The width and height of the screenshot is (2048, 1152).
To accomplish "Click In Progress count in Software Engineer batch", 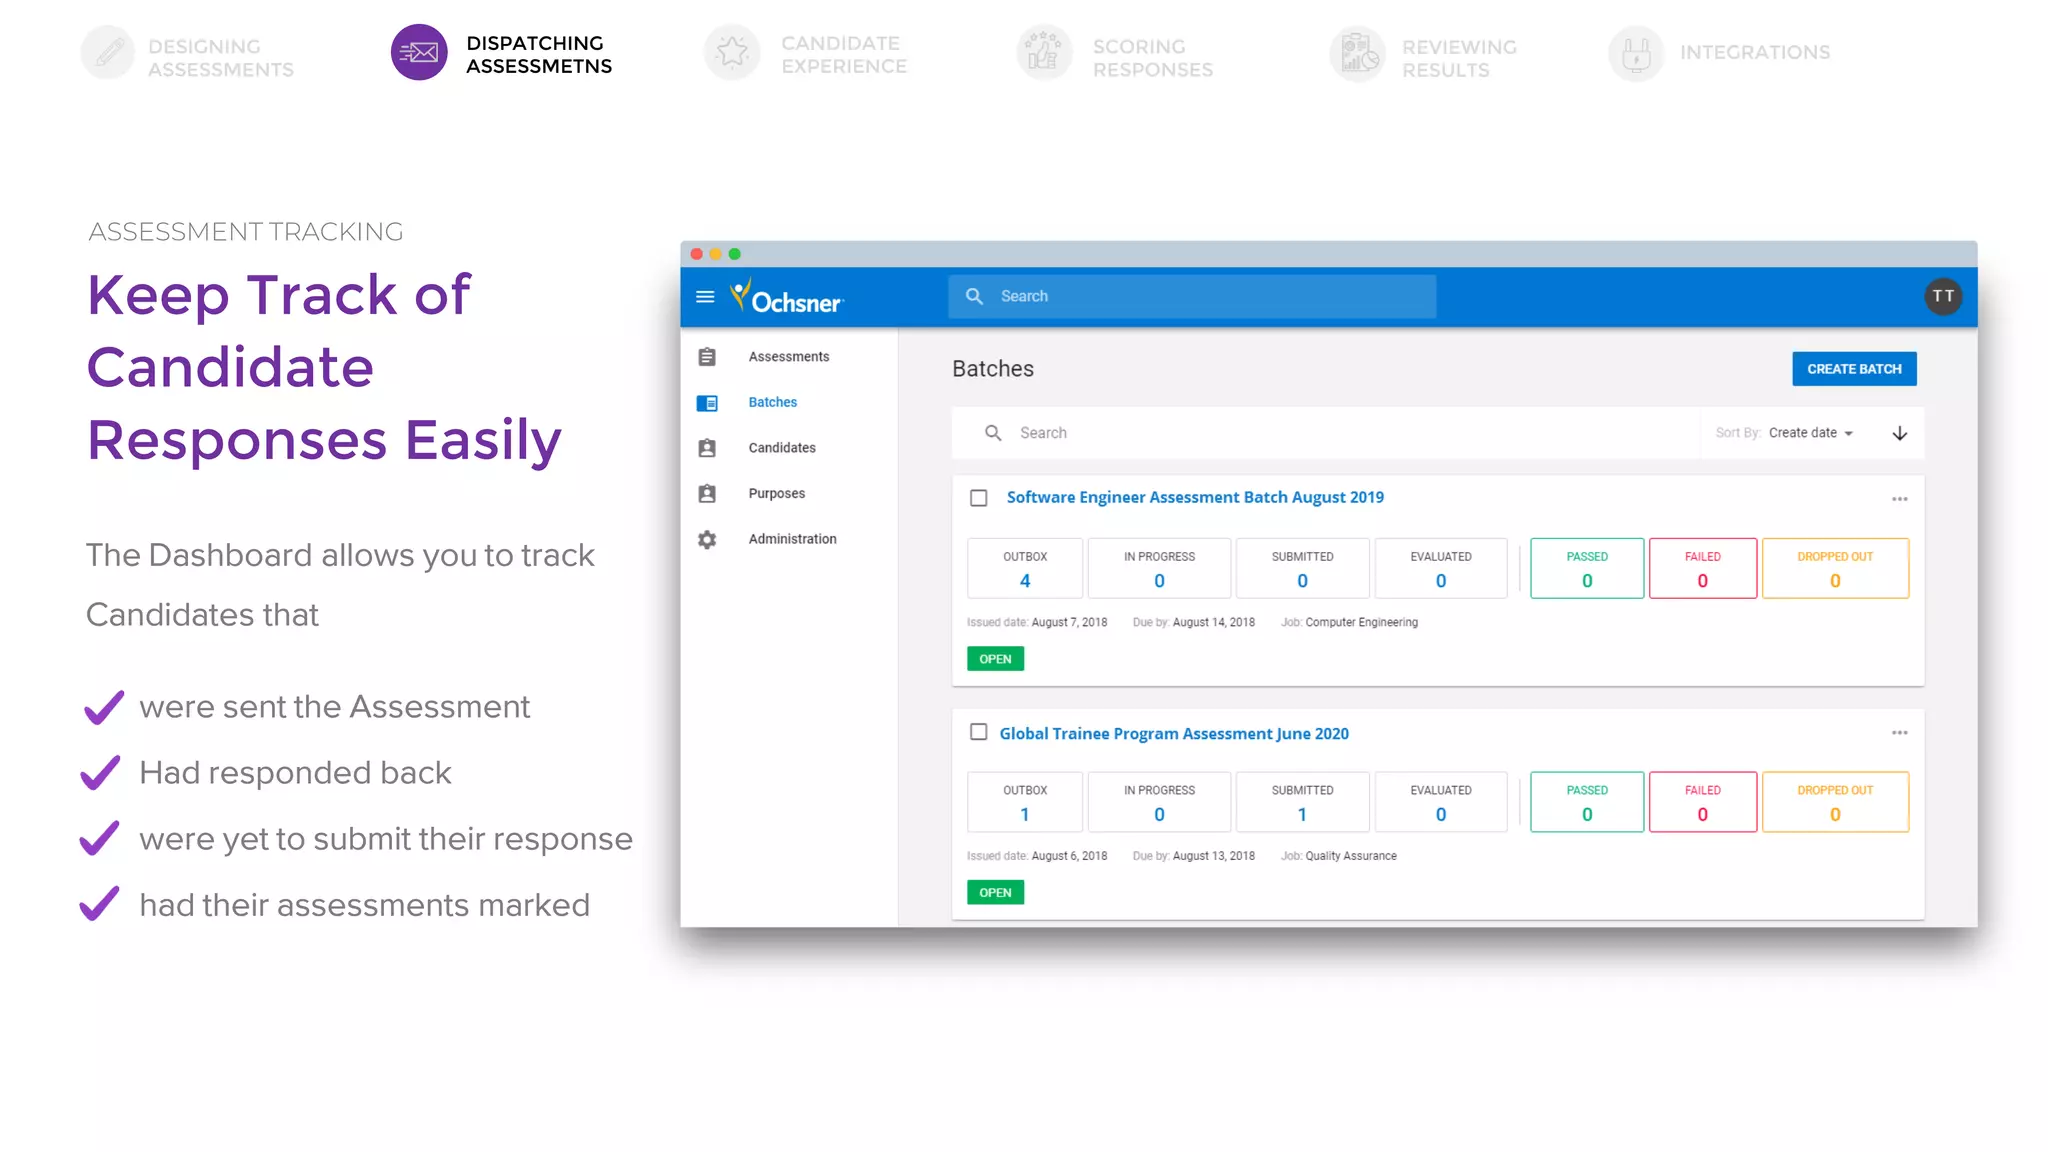I will [x=1159, y=569].
